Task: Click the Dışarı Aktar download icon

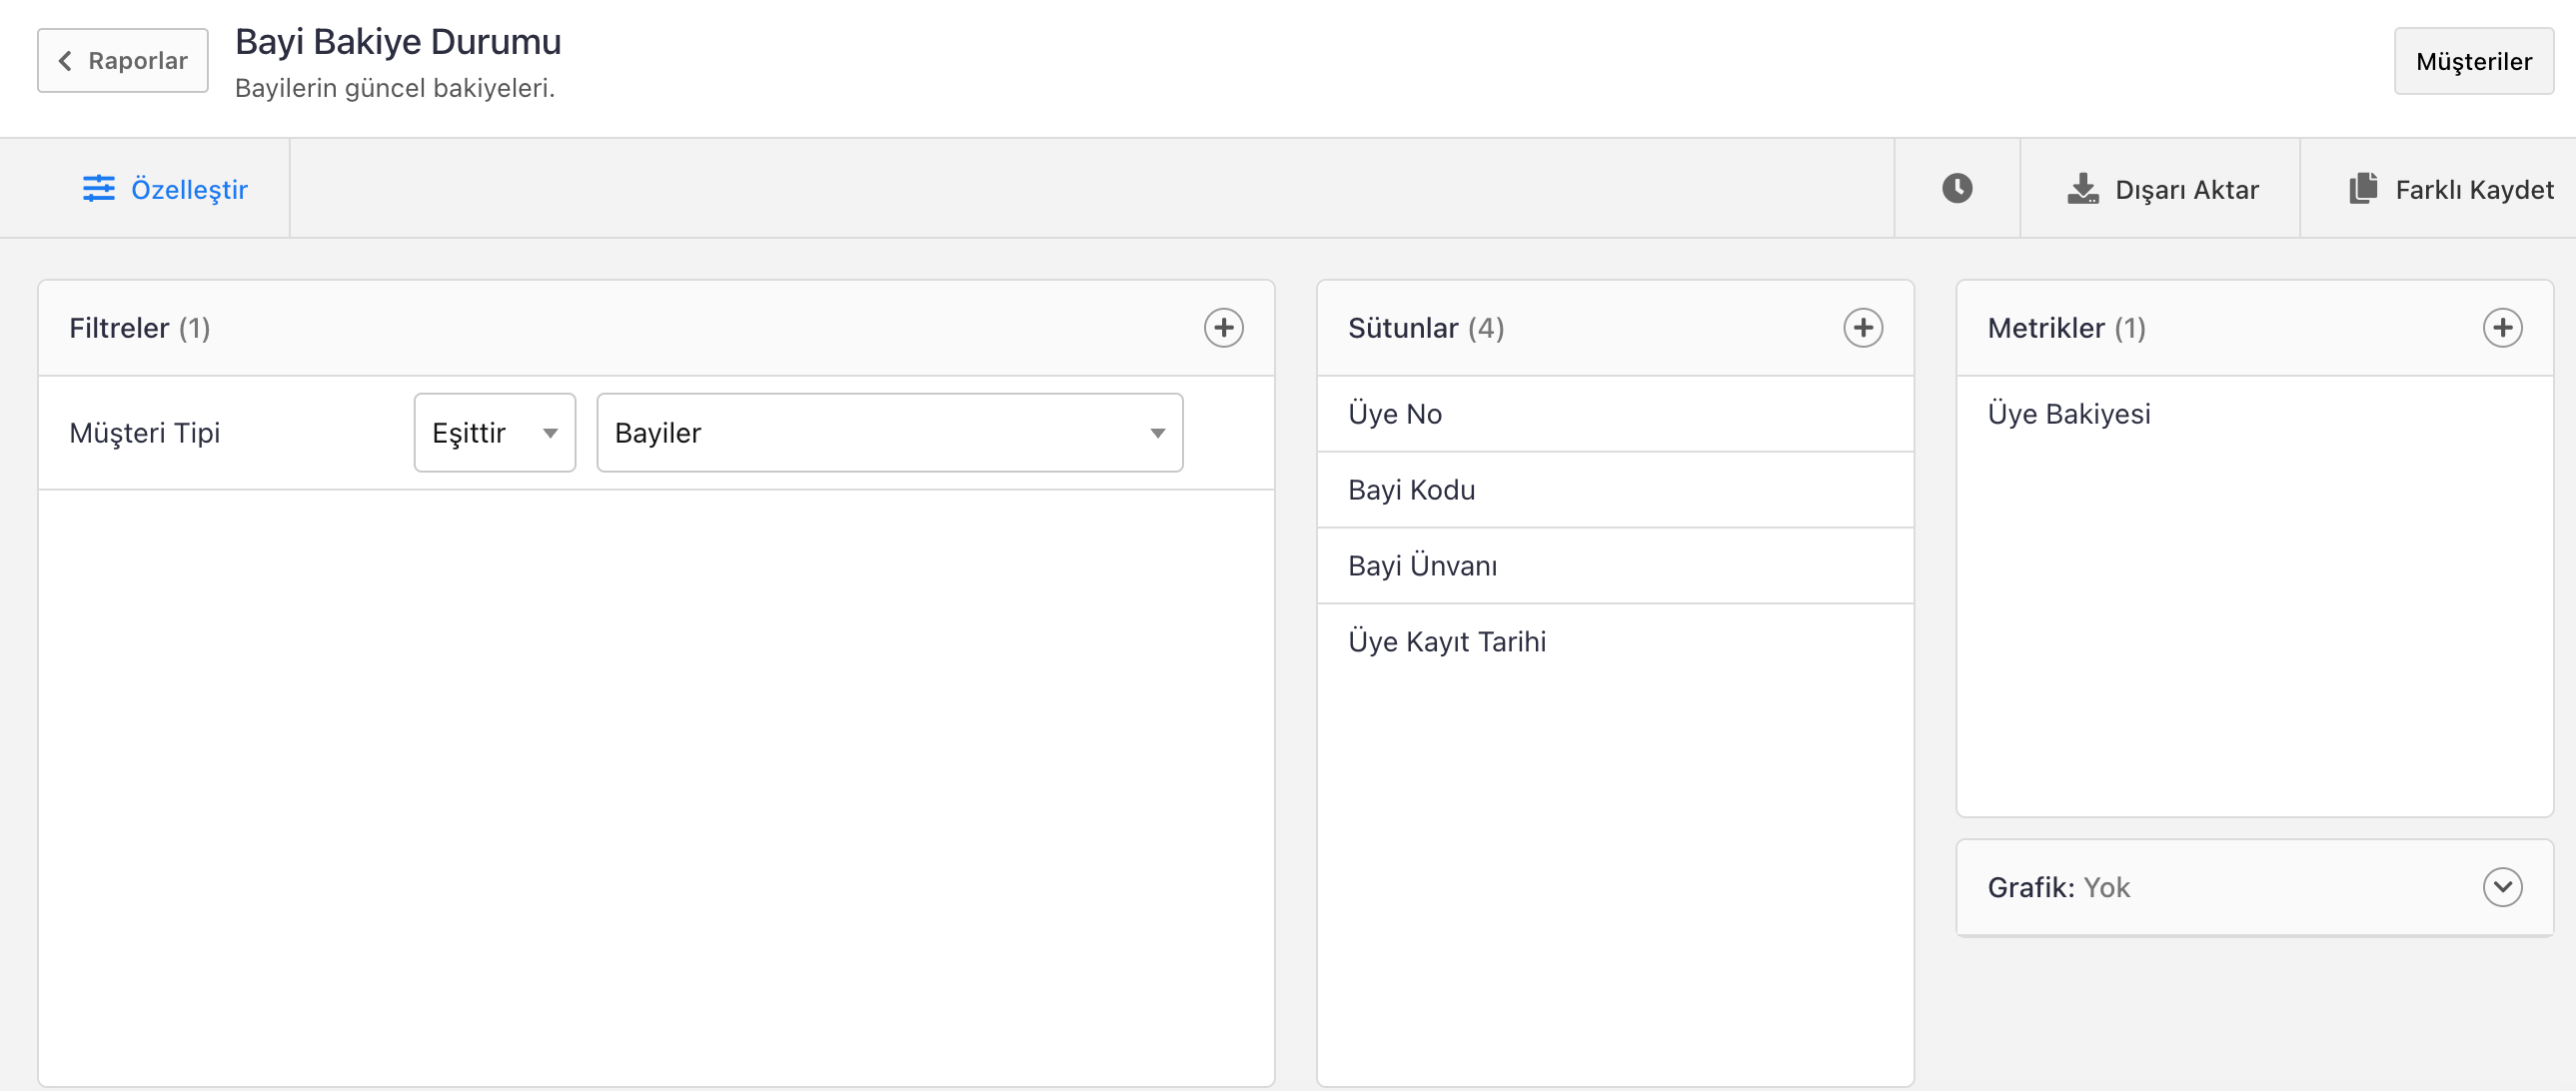Action: pyautogui.click(x=2082, y=188)
